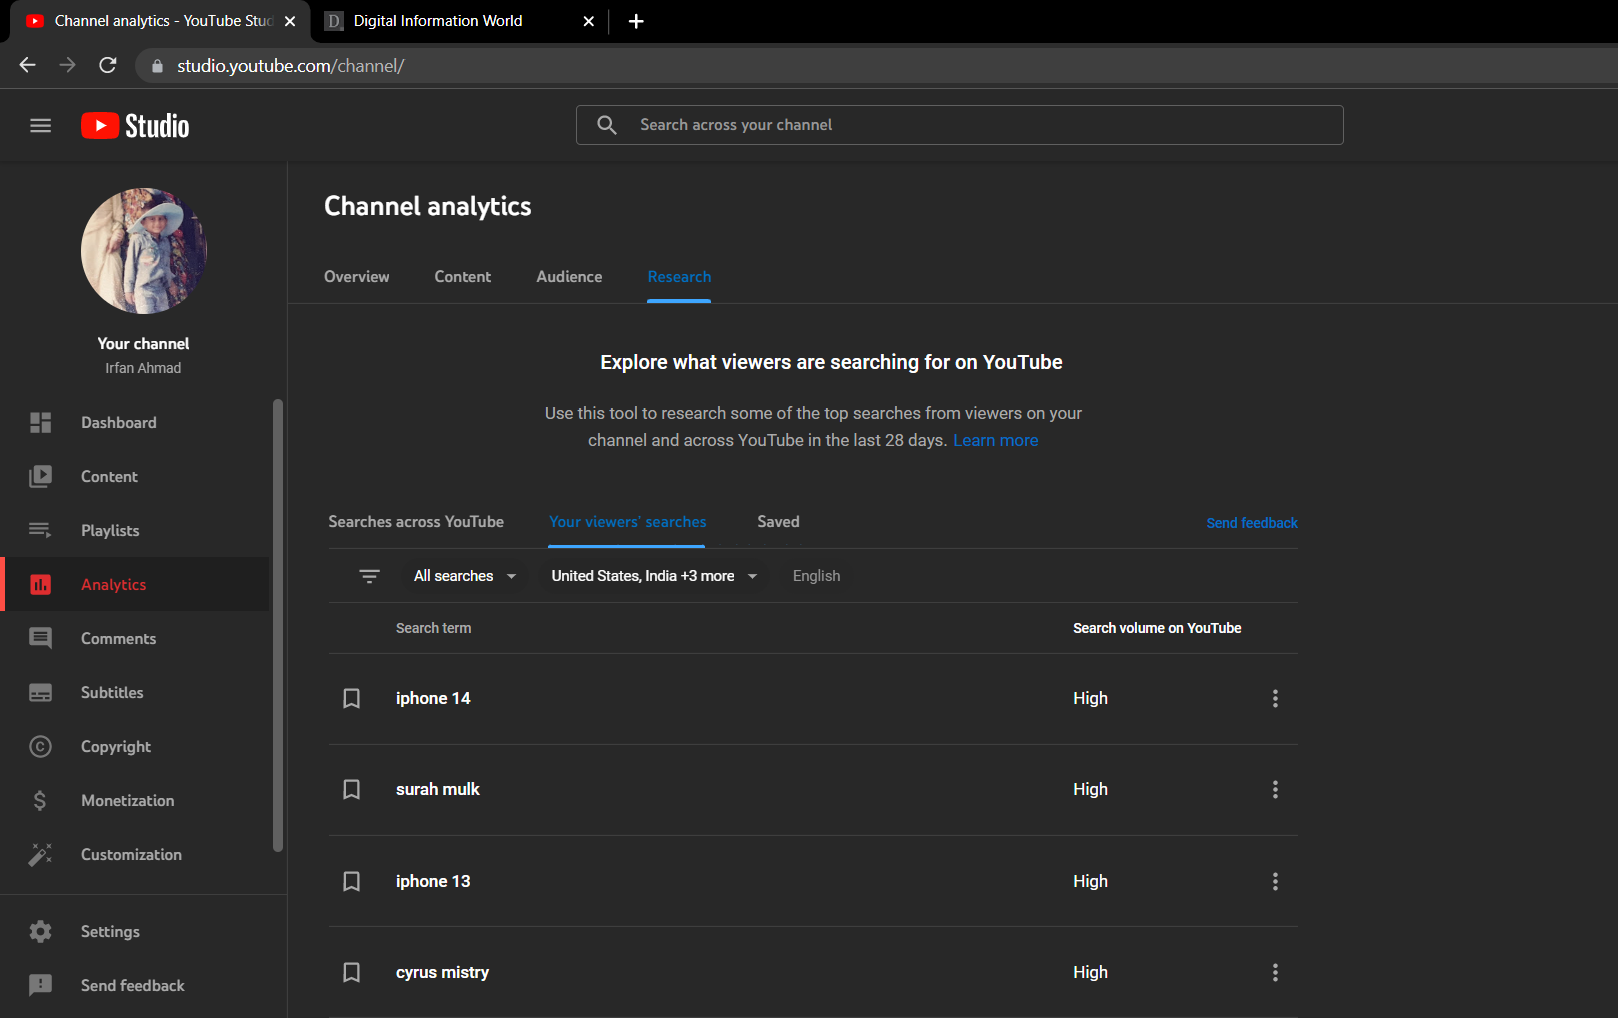Click the Comments icon in sidebar

pos(40,639)
